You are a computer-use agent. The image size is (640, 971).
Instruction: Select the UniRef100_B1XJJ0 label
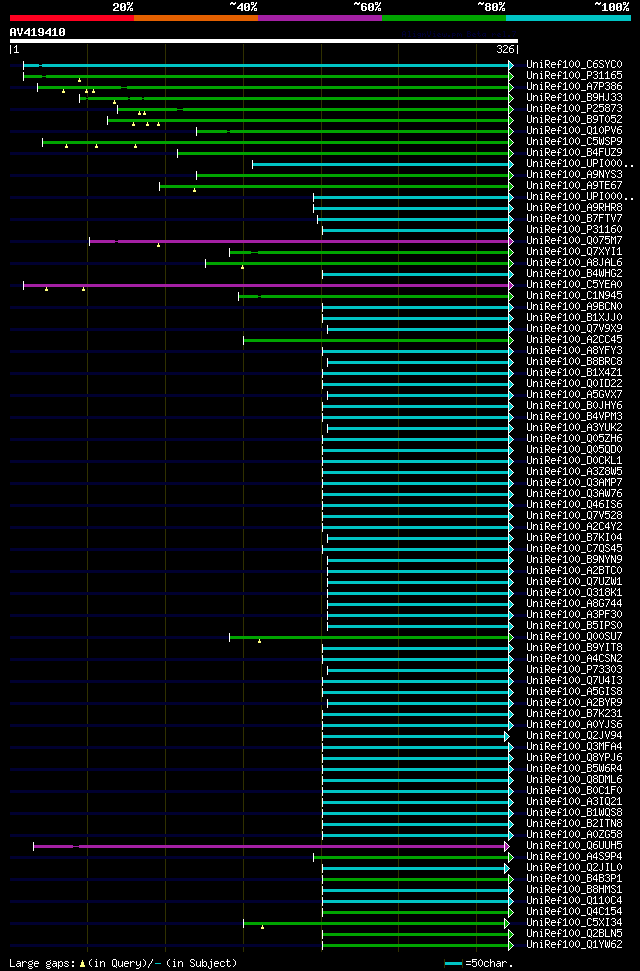tap(574, 318)
